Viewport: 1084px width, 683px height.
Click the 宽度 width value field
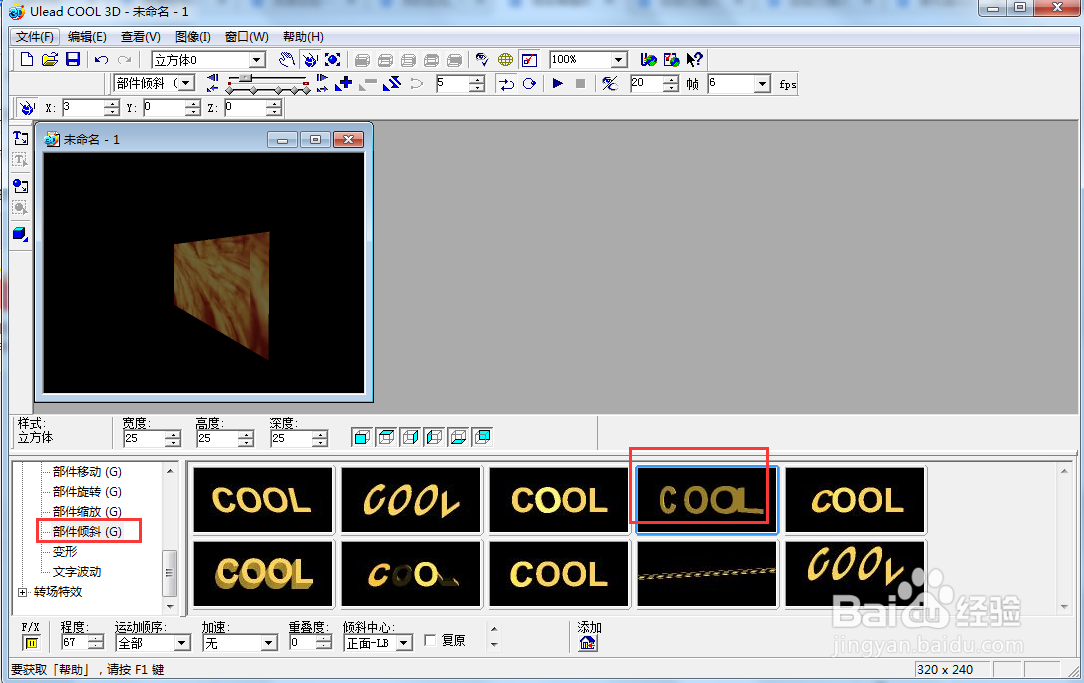coord(144,438)
